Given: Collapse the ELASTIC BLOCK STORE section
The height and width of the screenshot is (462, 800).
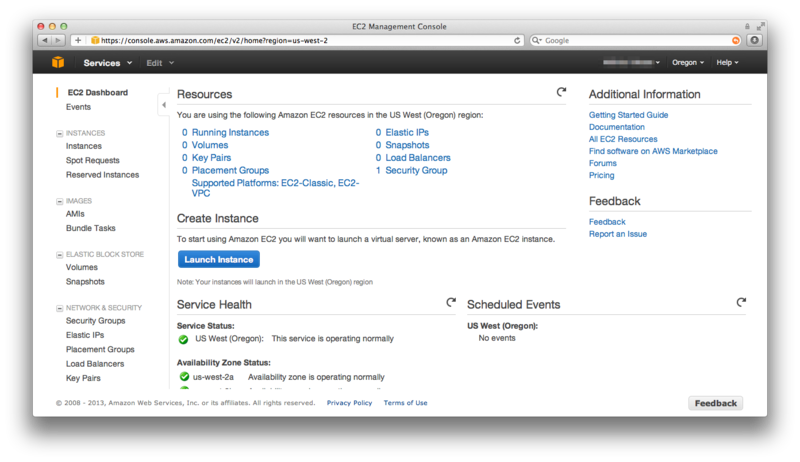Looking at the screenshot, I should [x=60, y=255].
